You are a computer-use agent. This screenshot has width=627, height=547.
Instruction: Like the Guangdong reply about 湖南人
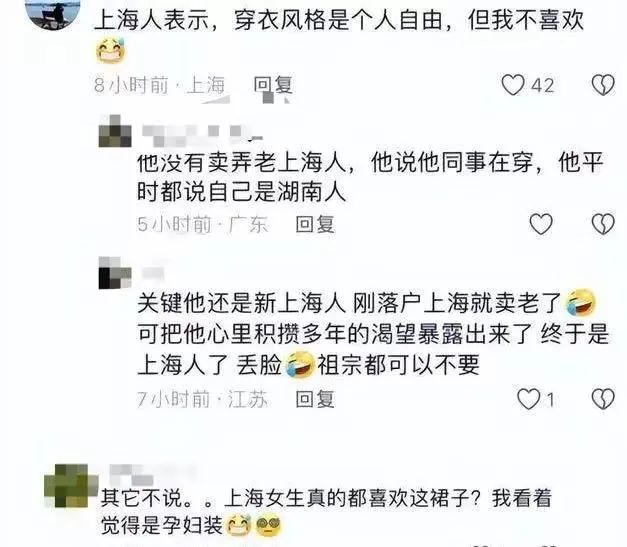click(x=541, y=224)
